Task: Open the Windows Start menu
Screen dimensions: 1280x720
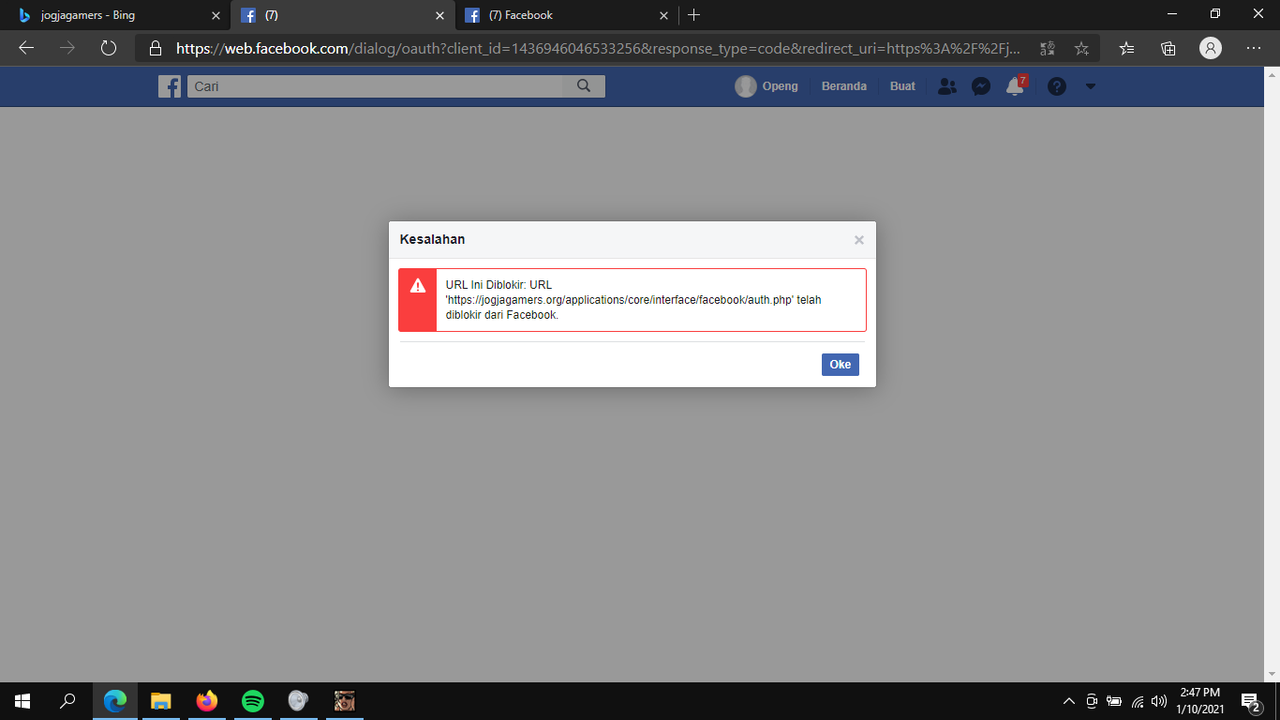Action: pos(22,701)
